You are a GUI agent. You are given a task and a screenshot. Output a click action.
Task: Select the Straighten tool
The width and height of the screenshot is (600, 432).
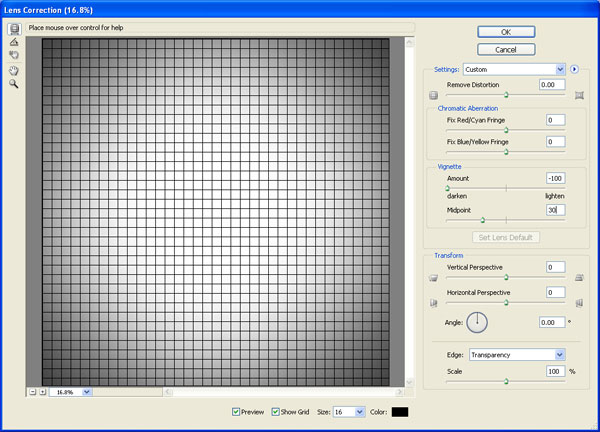[x=14, y=43]
